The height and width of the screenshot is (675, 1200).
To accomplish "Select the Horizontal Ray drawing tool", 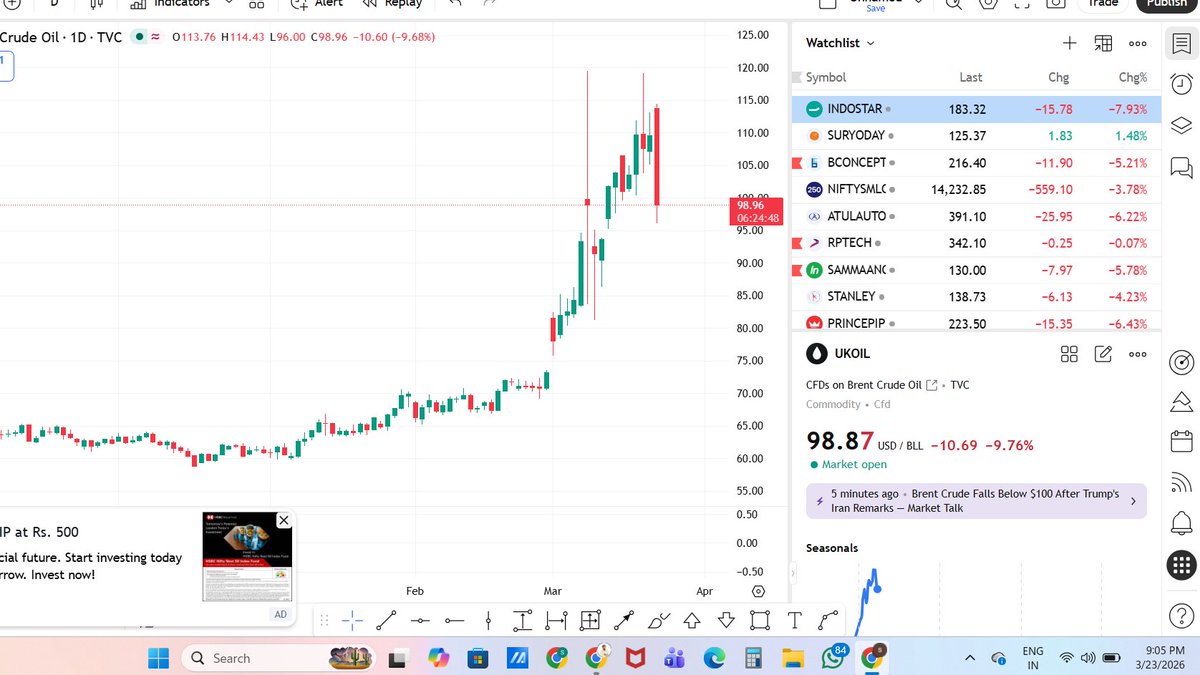I will pyautogui.click(x=454, y=620).
